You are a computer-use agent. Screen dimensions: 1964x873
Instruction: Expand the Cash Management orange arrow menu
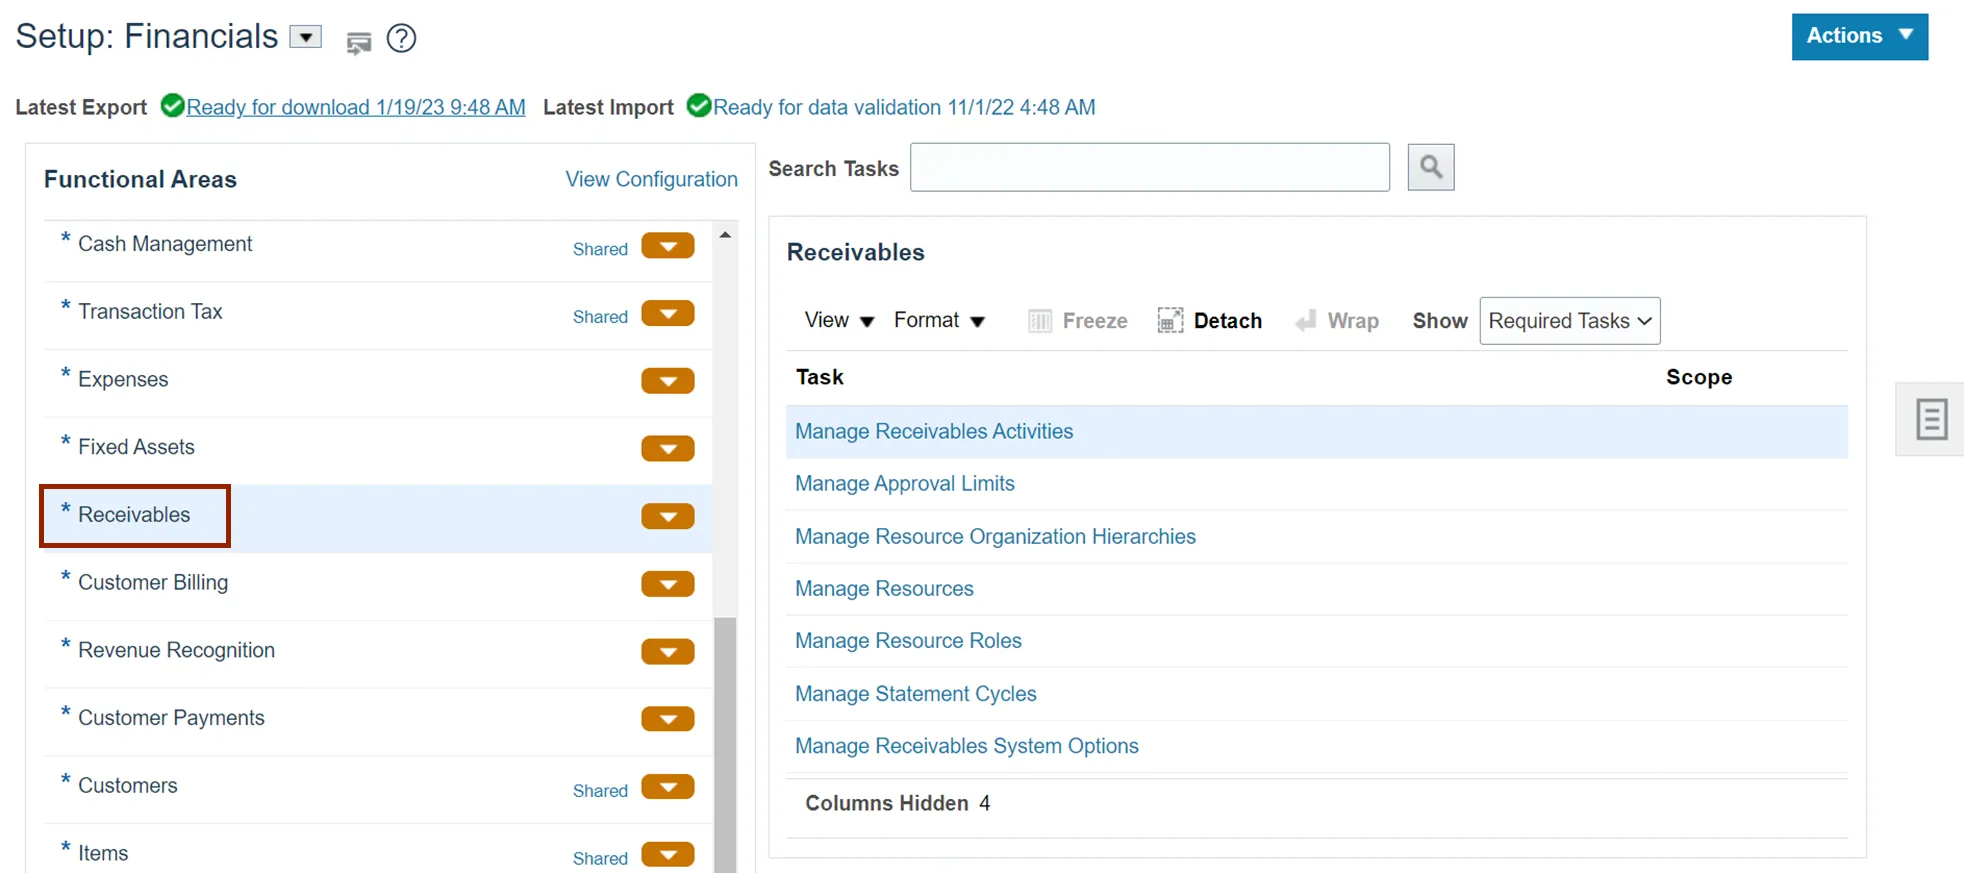click(x=668, y=246)
